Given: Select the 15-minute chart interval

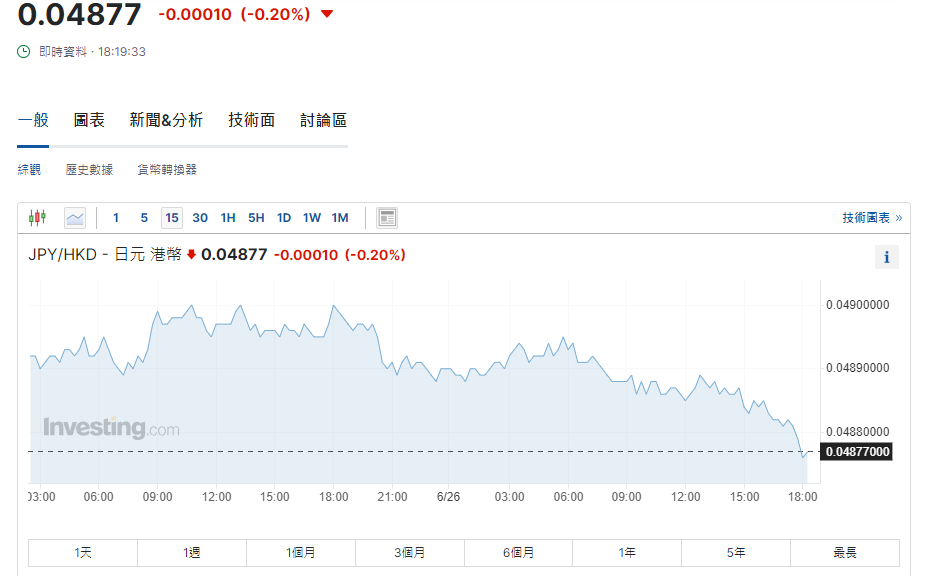Looking at the screenshot, I should [172, 217].
